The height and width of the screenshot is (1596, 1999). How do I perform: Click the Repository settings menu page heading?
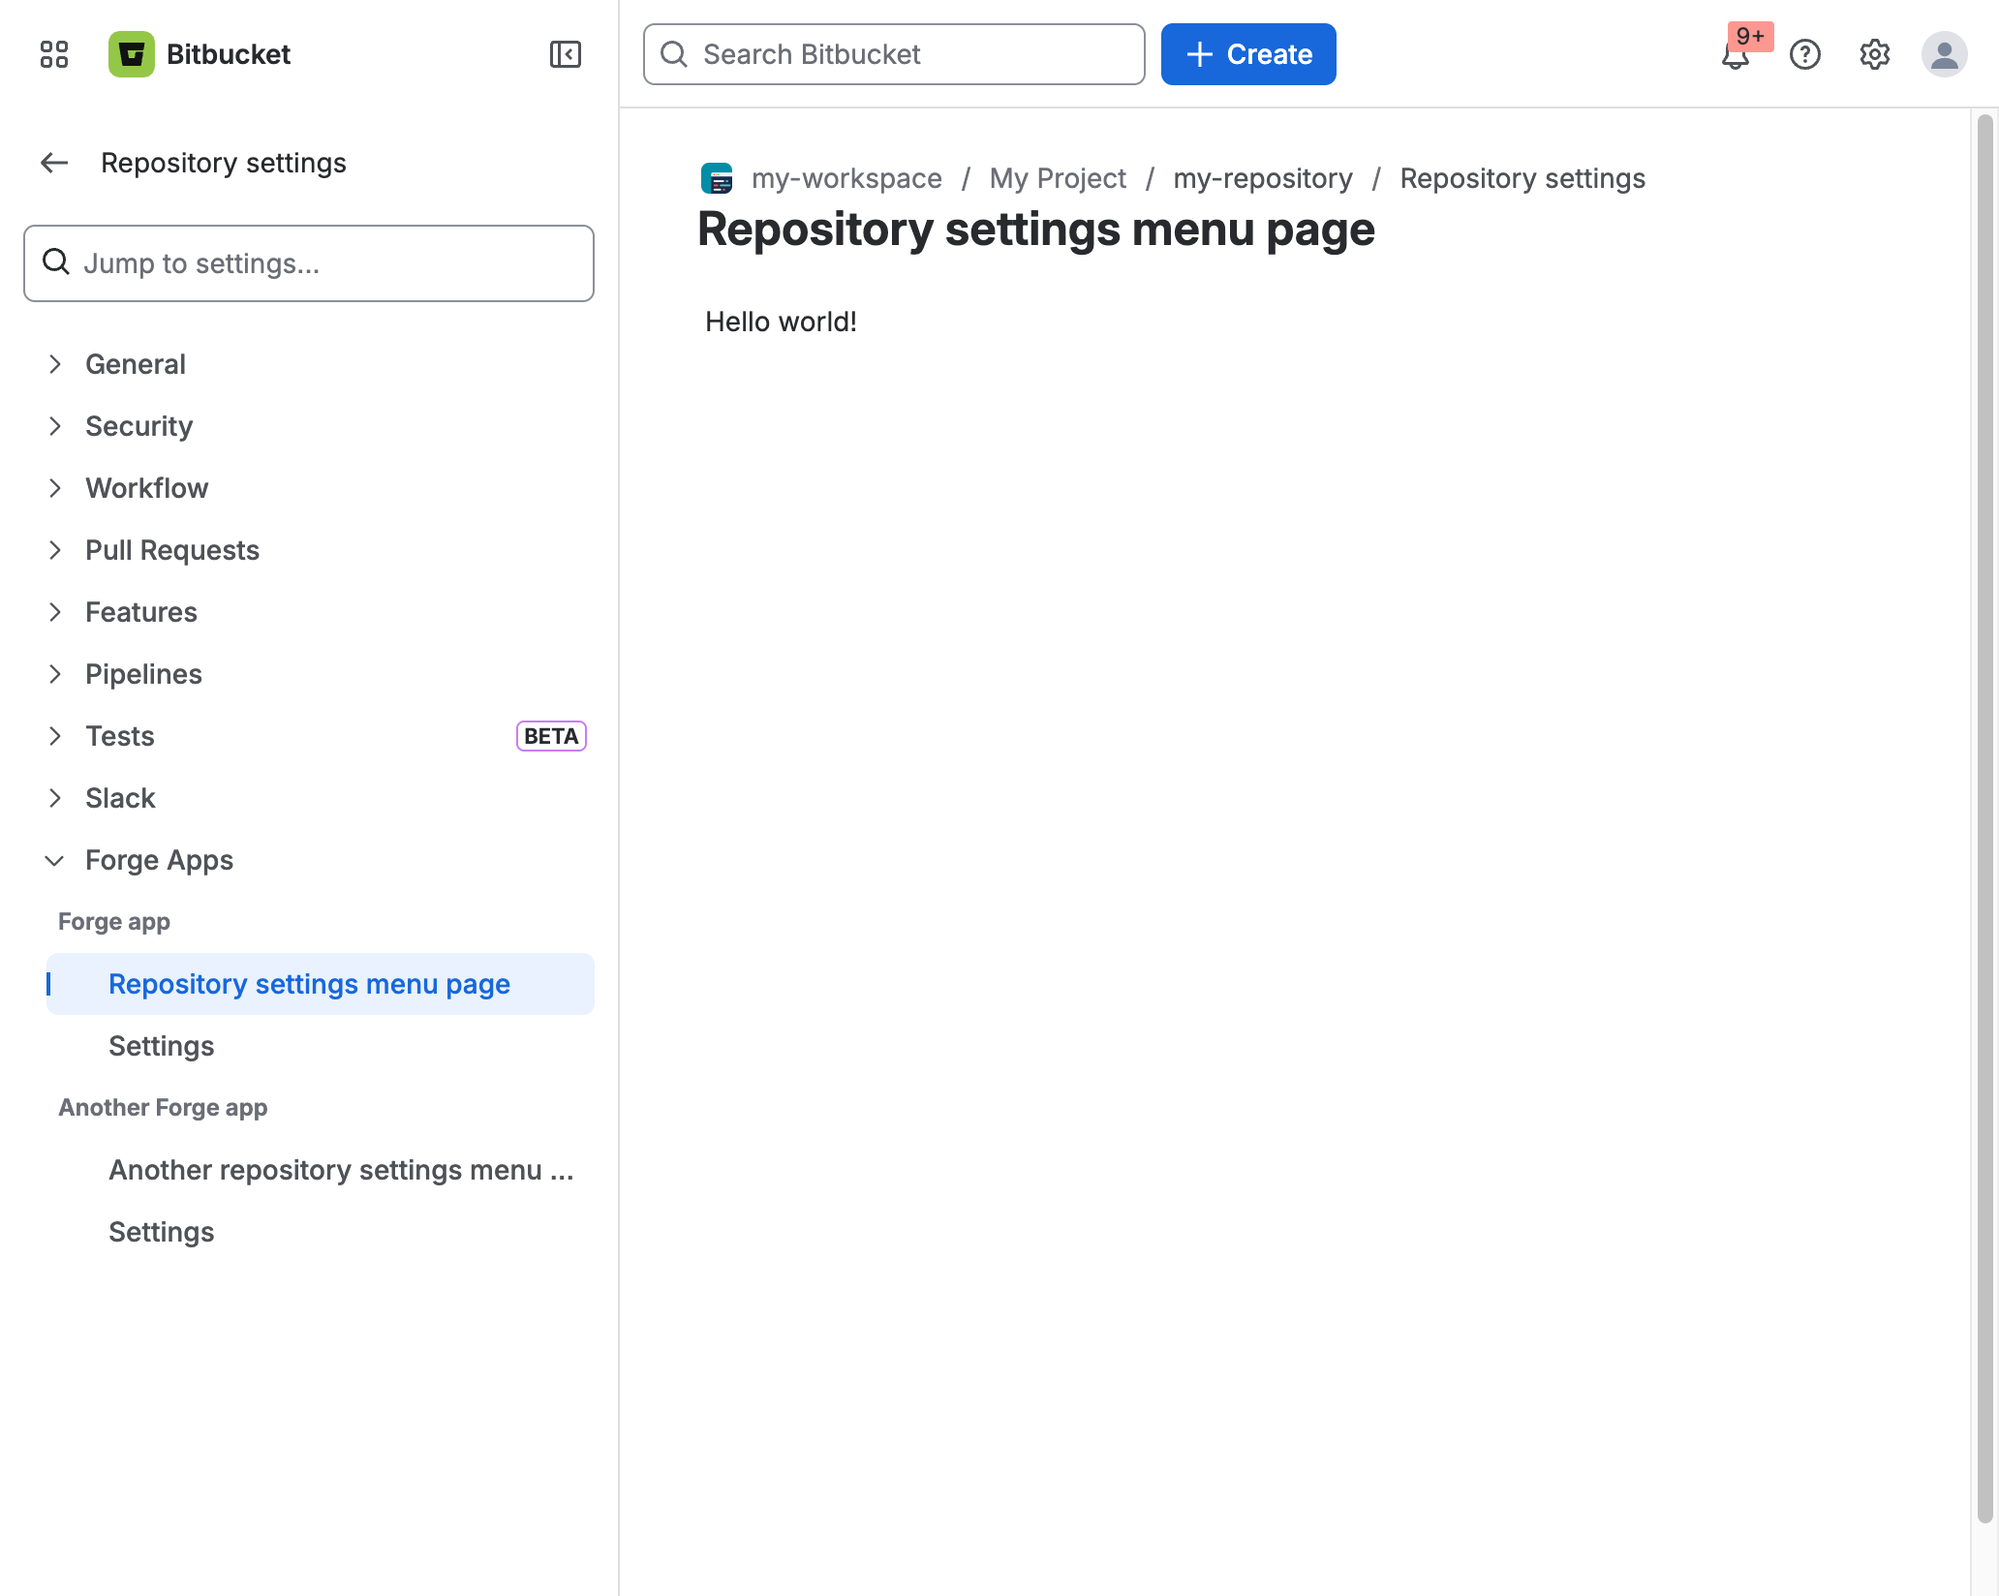[x=1036, y=229]
